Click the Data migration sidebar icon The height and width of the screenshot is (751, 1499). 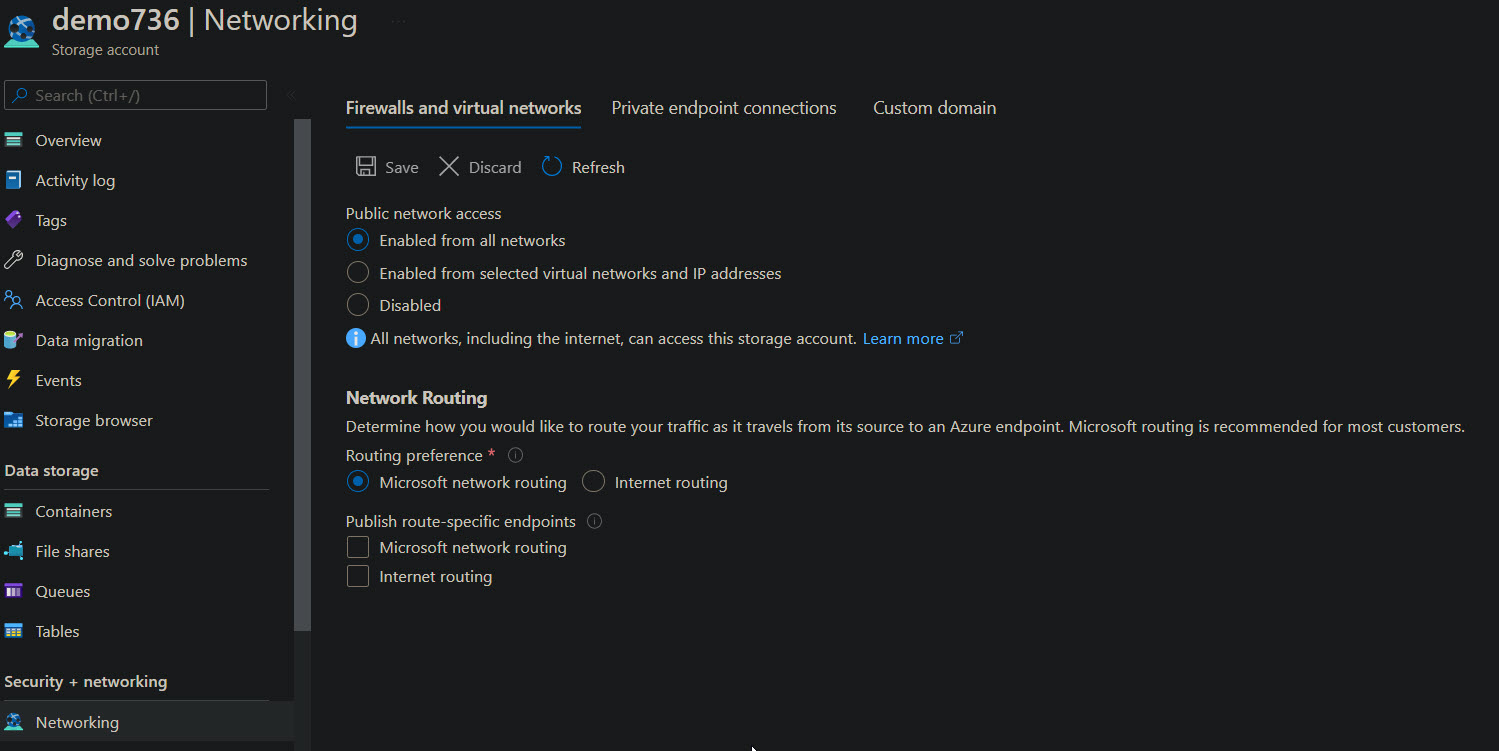pos(22,340)
